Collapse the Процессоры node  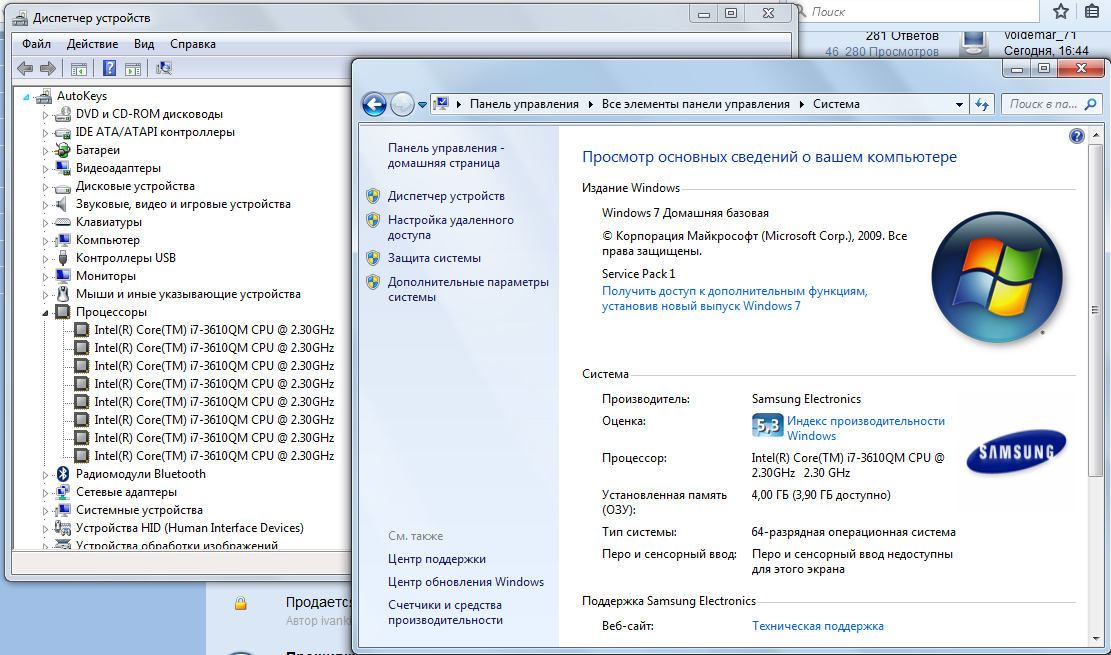(45, 312)
